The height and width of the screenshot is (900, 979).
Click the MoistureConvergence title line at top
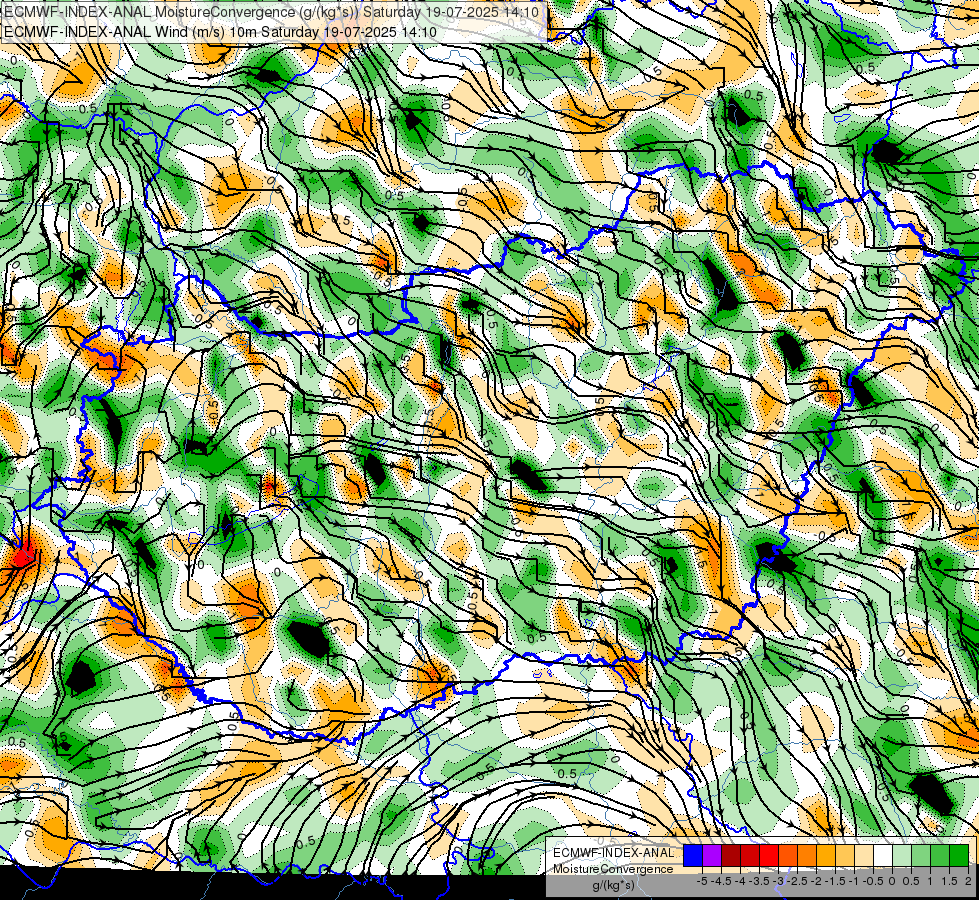pyautogui.click(x=272, y=12)
